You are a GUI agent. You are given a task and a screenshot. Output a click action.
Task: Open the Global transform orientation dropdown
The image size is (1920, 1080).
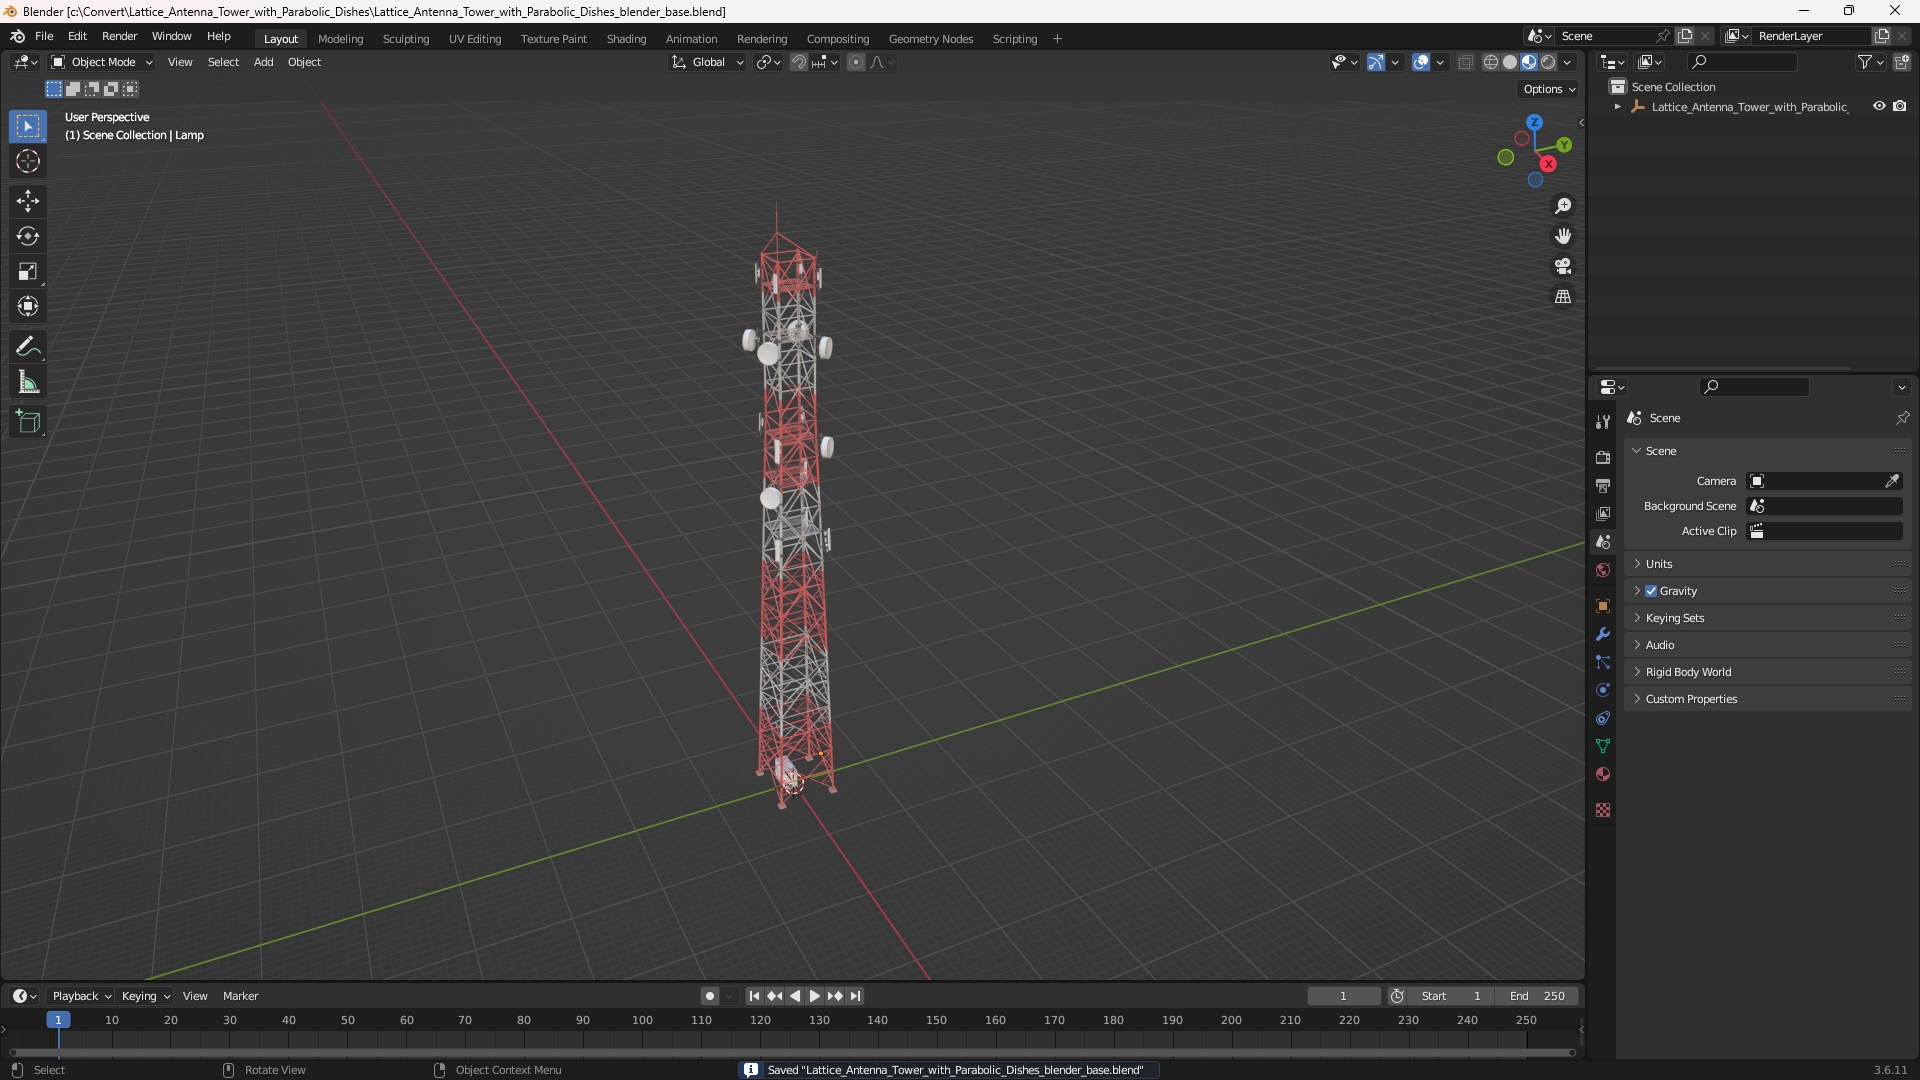(708, 62)
